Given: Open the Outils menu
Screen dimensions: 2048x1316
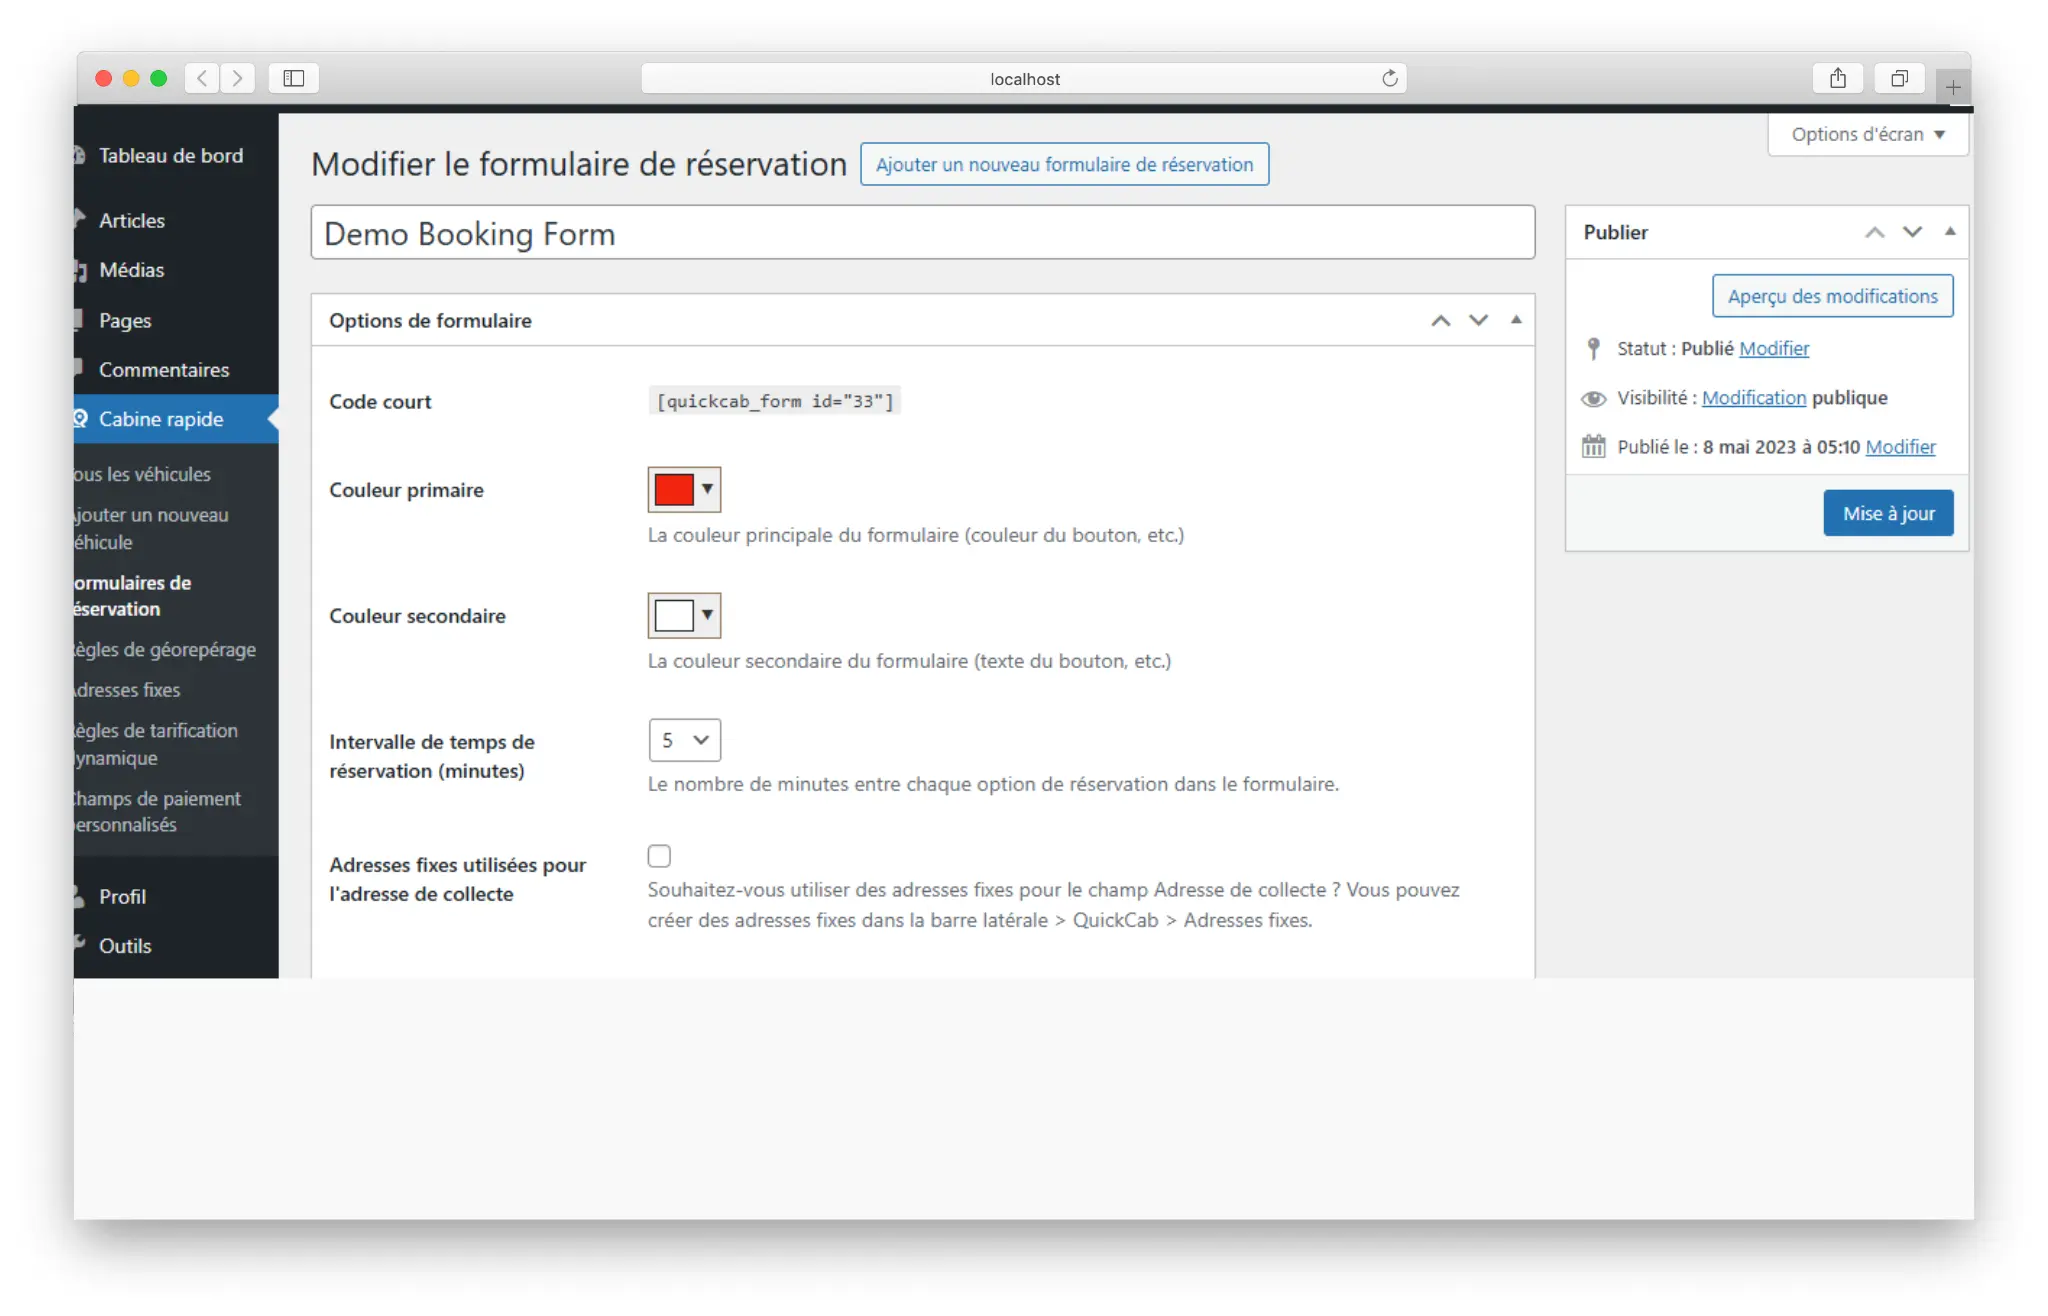Looking at the screenshot, I should pyautogui.click(x=125, y=946).
